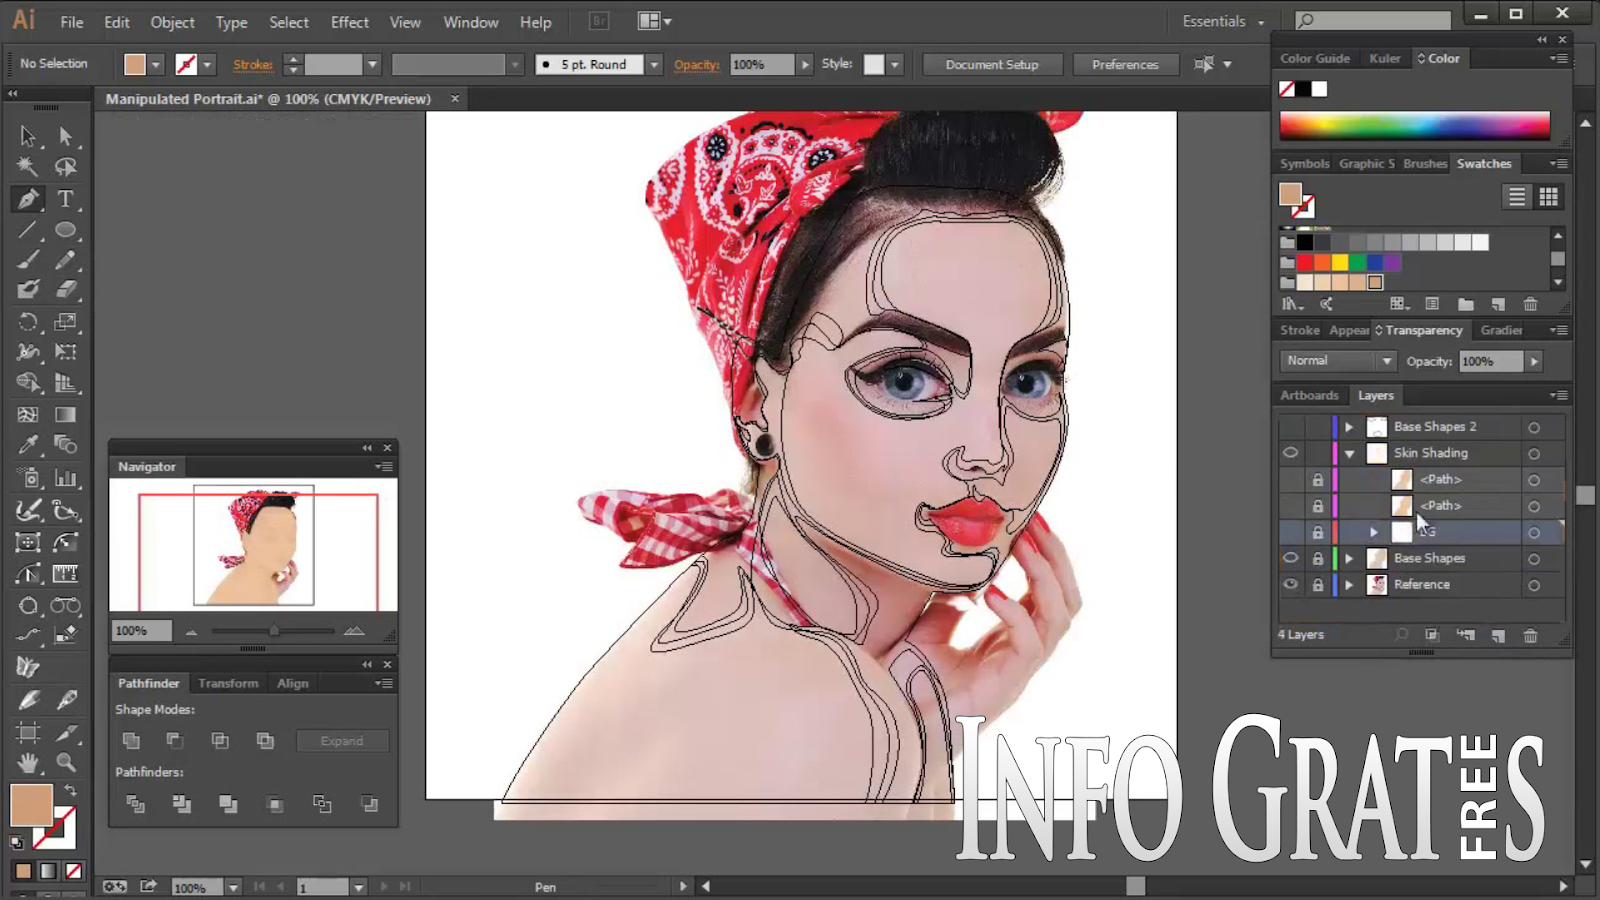The height and width of the screenshot is (900, 1600).
Task: Open the Normal blending mode dropdown
Action: pos(1337,361)
